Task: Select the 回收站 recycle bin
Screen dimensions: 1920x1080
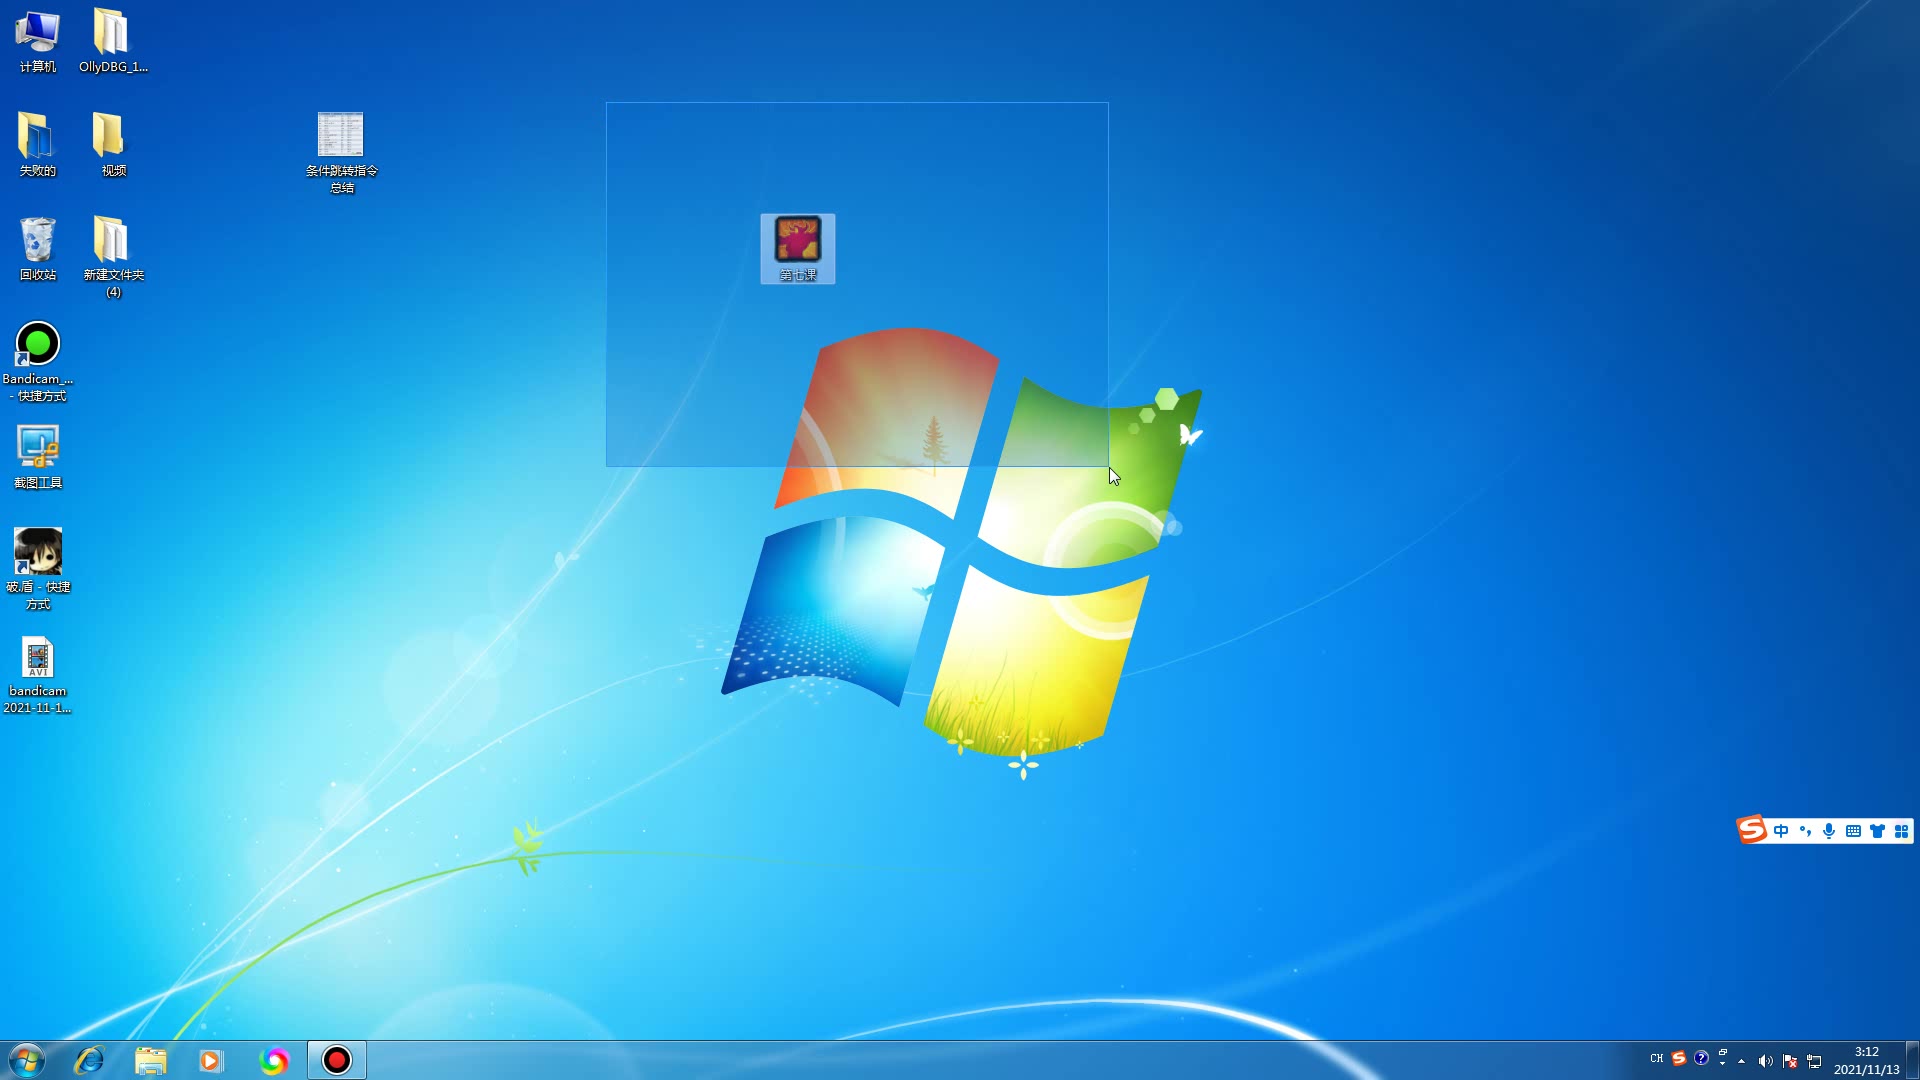Action: (x=38, y=249)
